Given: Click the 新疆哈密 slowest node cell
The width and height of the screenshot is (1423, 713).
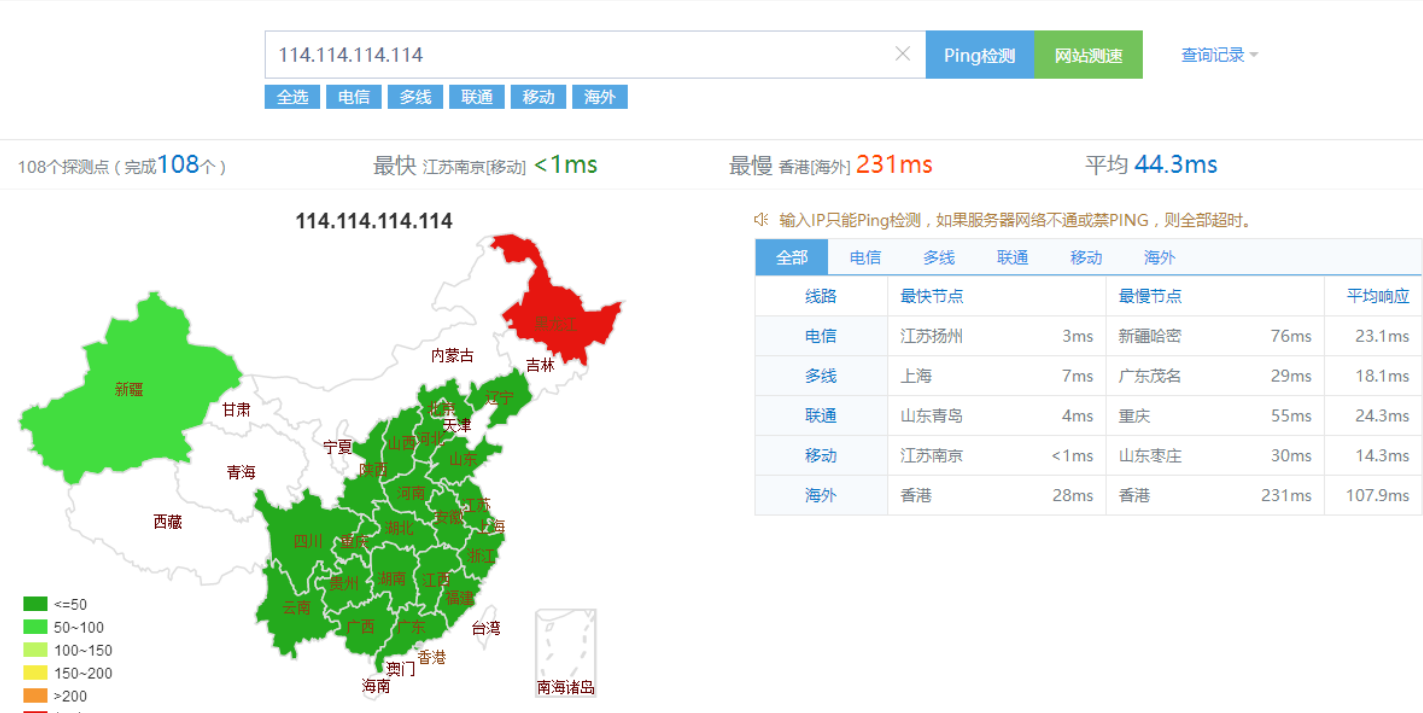Looking at the screenshot, I should (x=1215, y=336).
